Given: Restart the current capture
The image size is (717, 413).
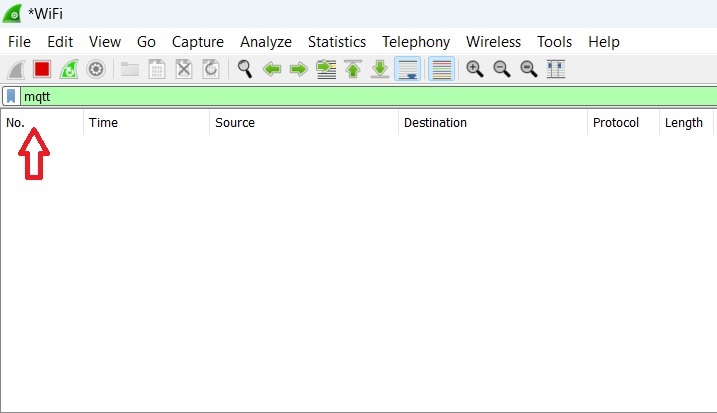Looking at the screenshot, I should pyautogui.click(x=69, y=70).
